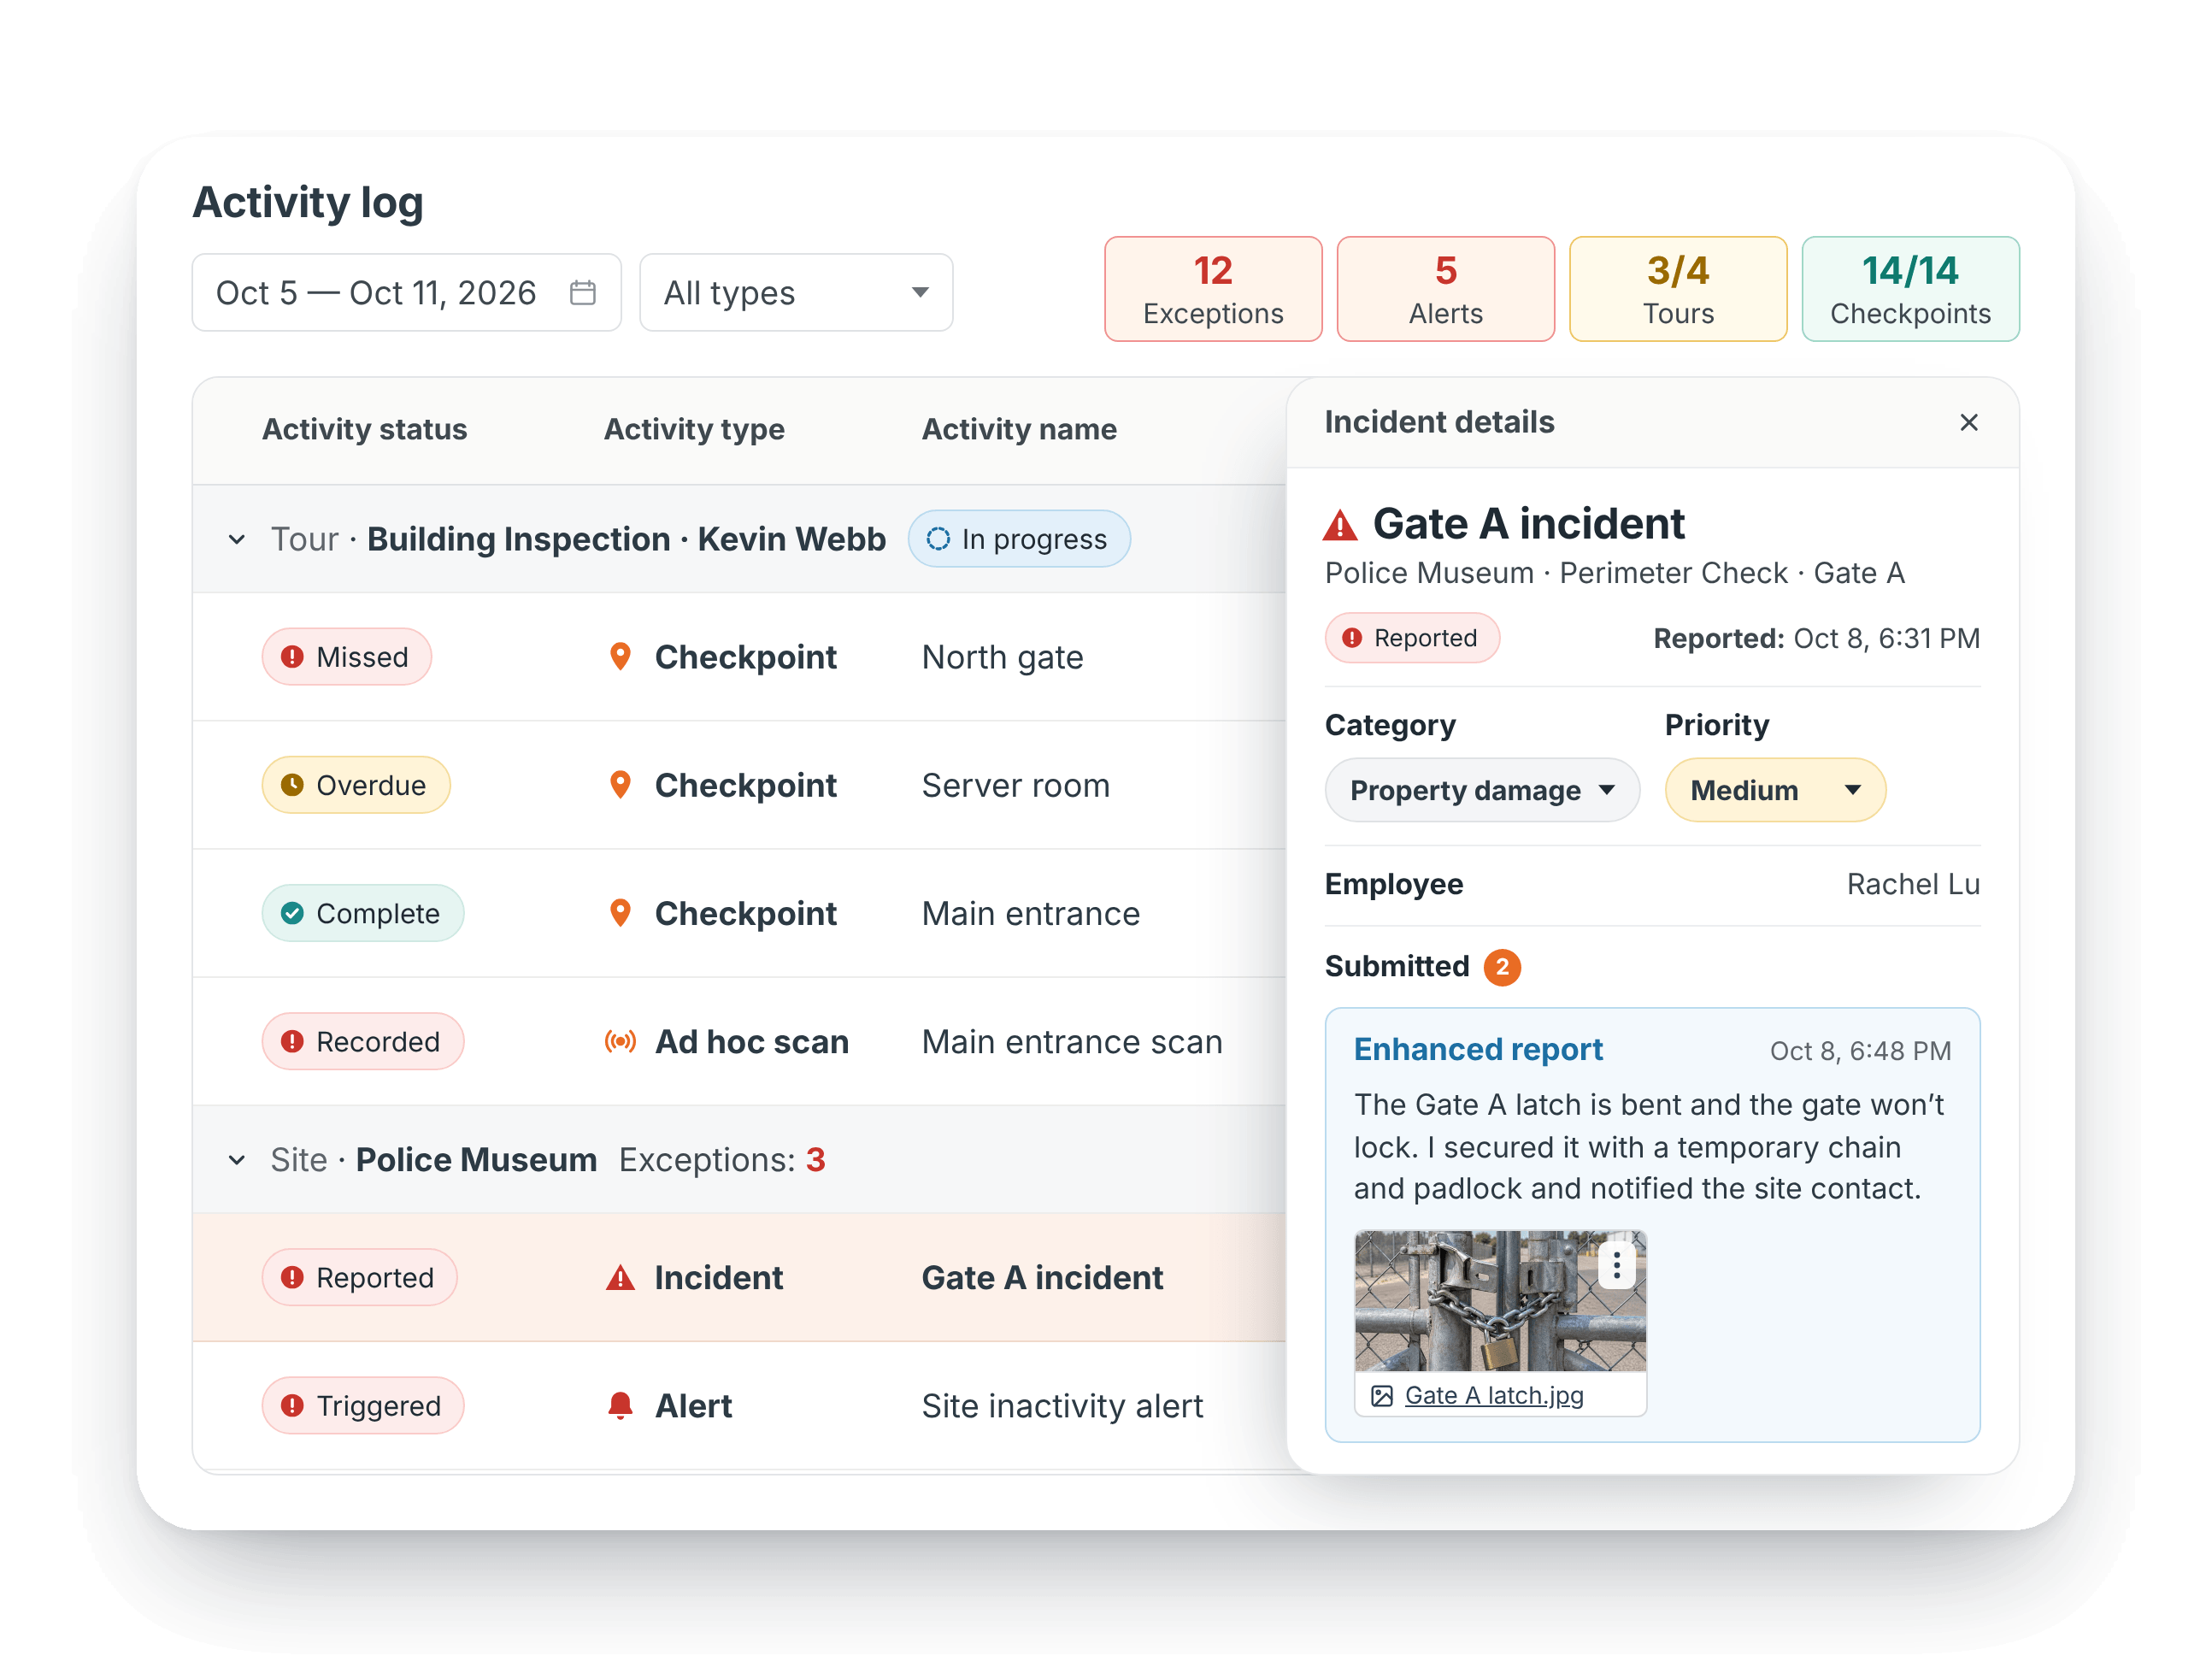
Task: Sort by Activity name column header
Action: (x=1019, y=429)
